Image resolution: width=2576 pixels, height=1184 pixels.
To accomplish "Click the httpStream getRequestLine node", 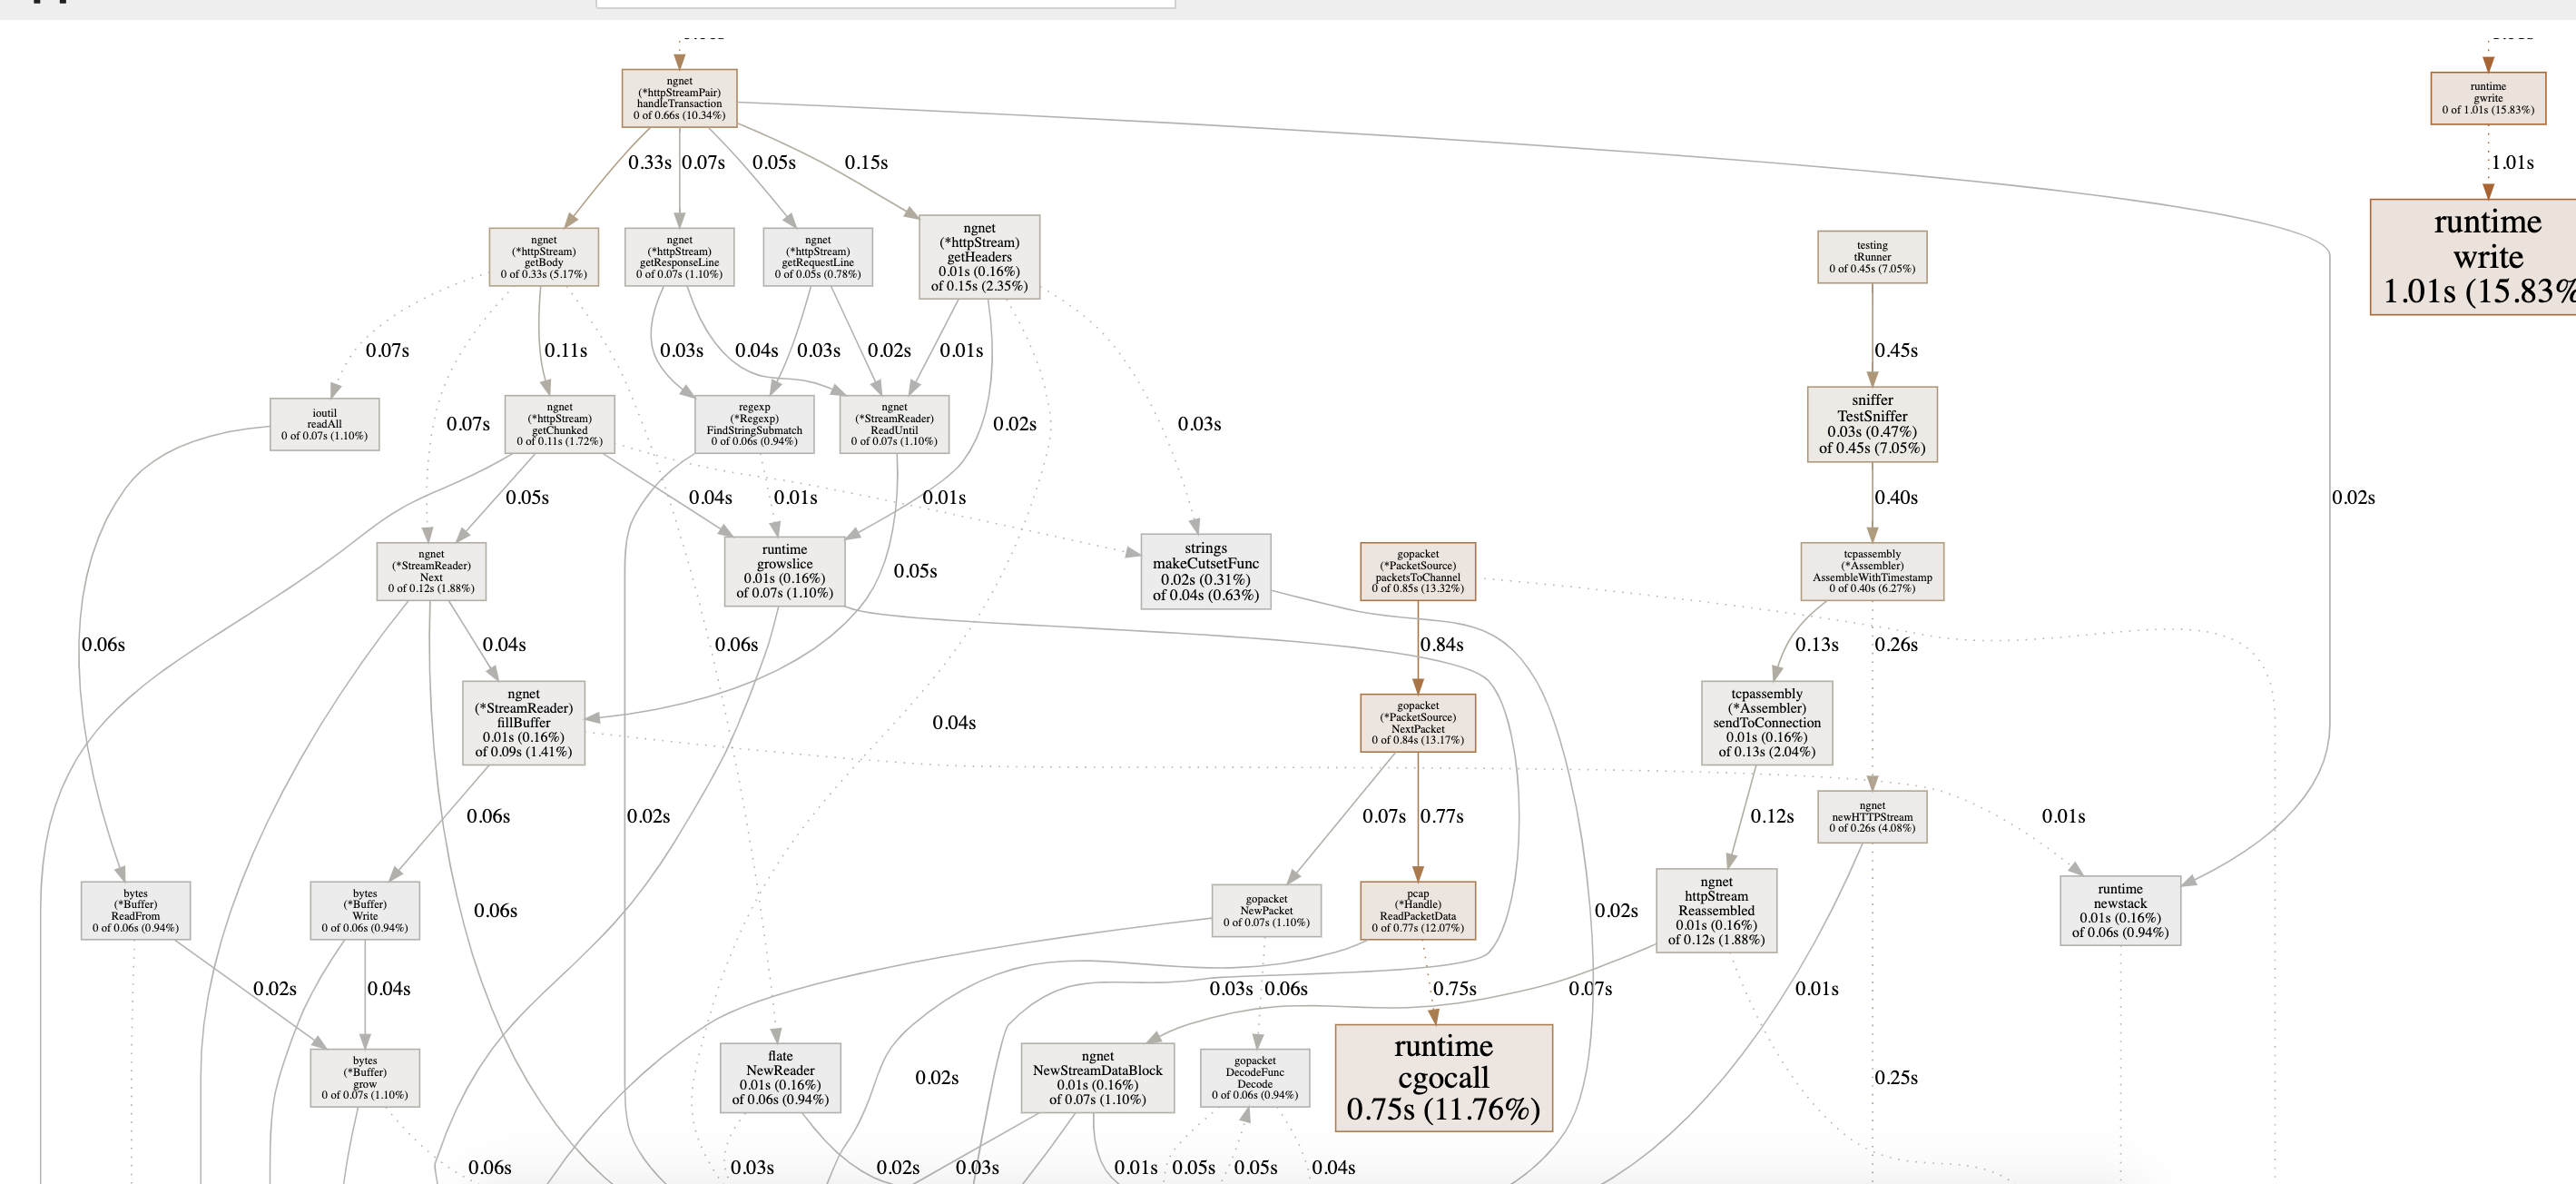I will click(818, 257).
